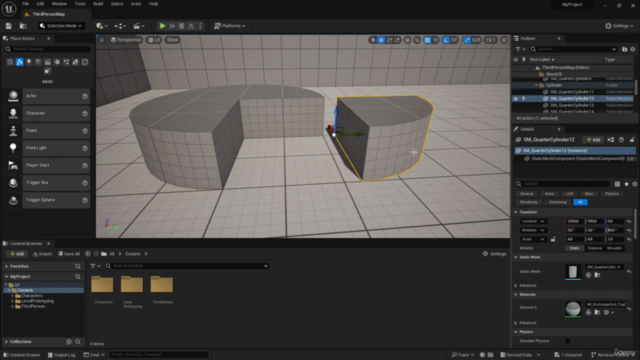The height and width of the screenshot is (360, 640).
Task: Click Import in Content Browser
Action: point(42,254)
